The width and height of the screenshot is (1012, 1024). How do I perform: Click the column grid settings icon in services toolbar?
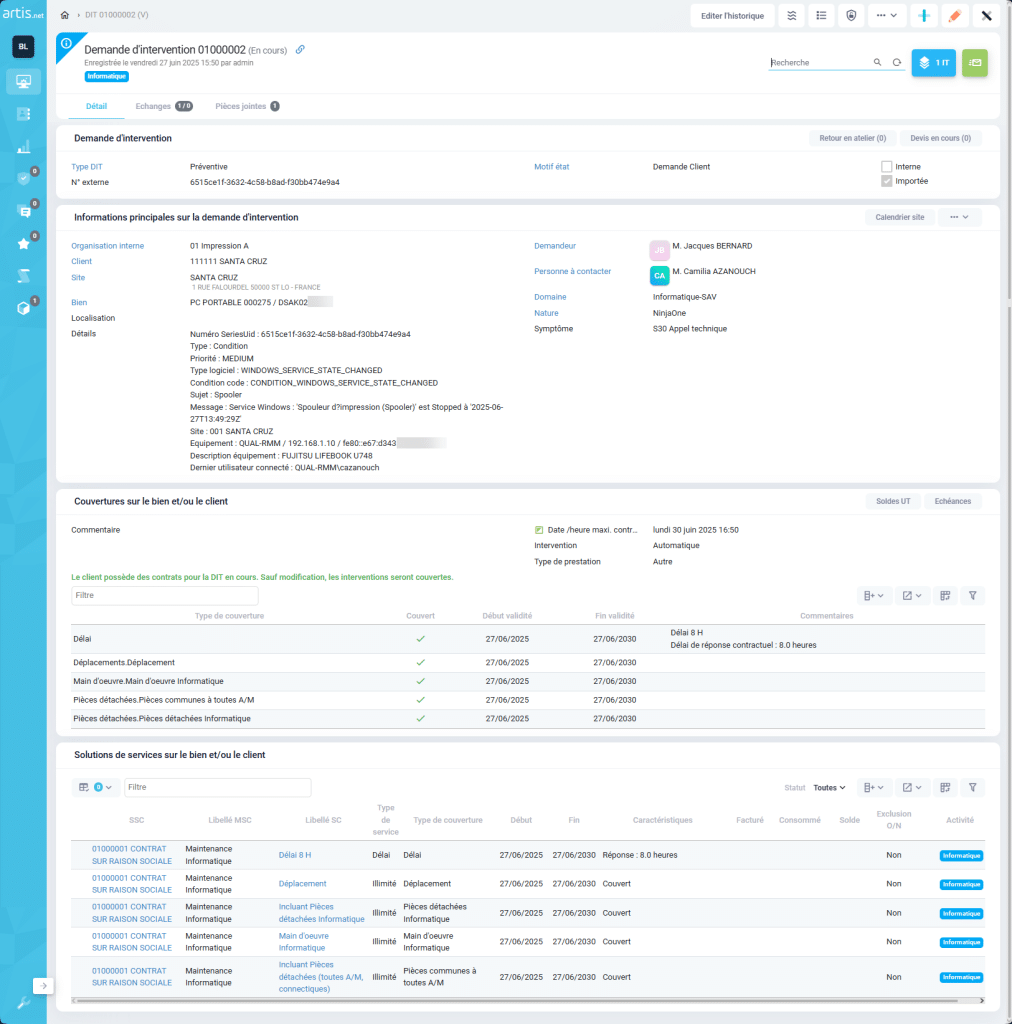click(945, 788)
